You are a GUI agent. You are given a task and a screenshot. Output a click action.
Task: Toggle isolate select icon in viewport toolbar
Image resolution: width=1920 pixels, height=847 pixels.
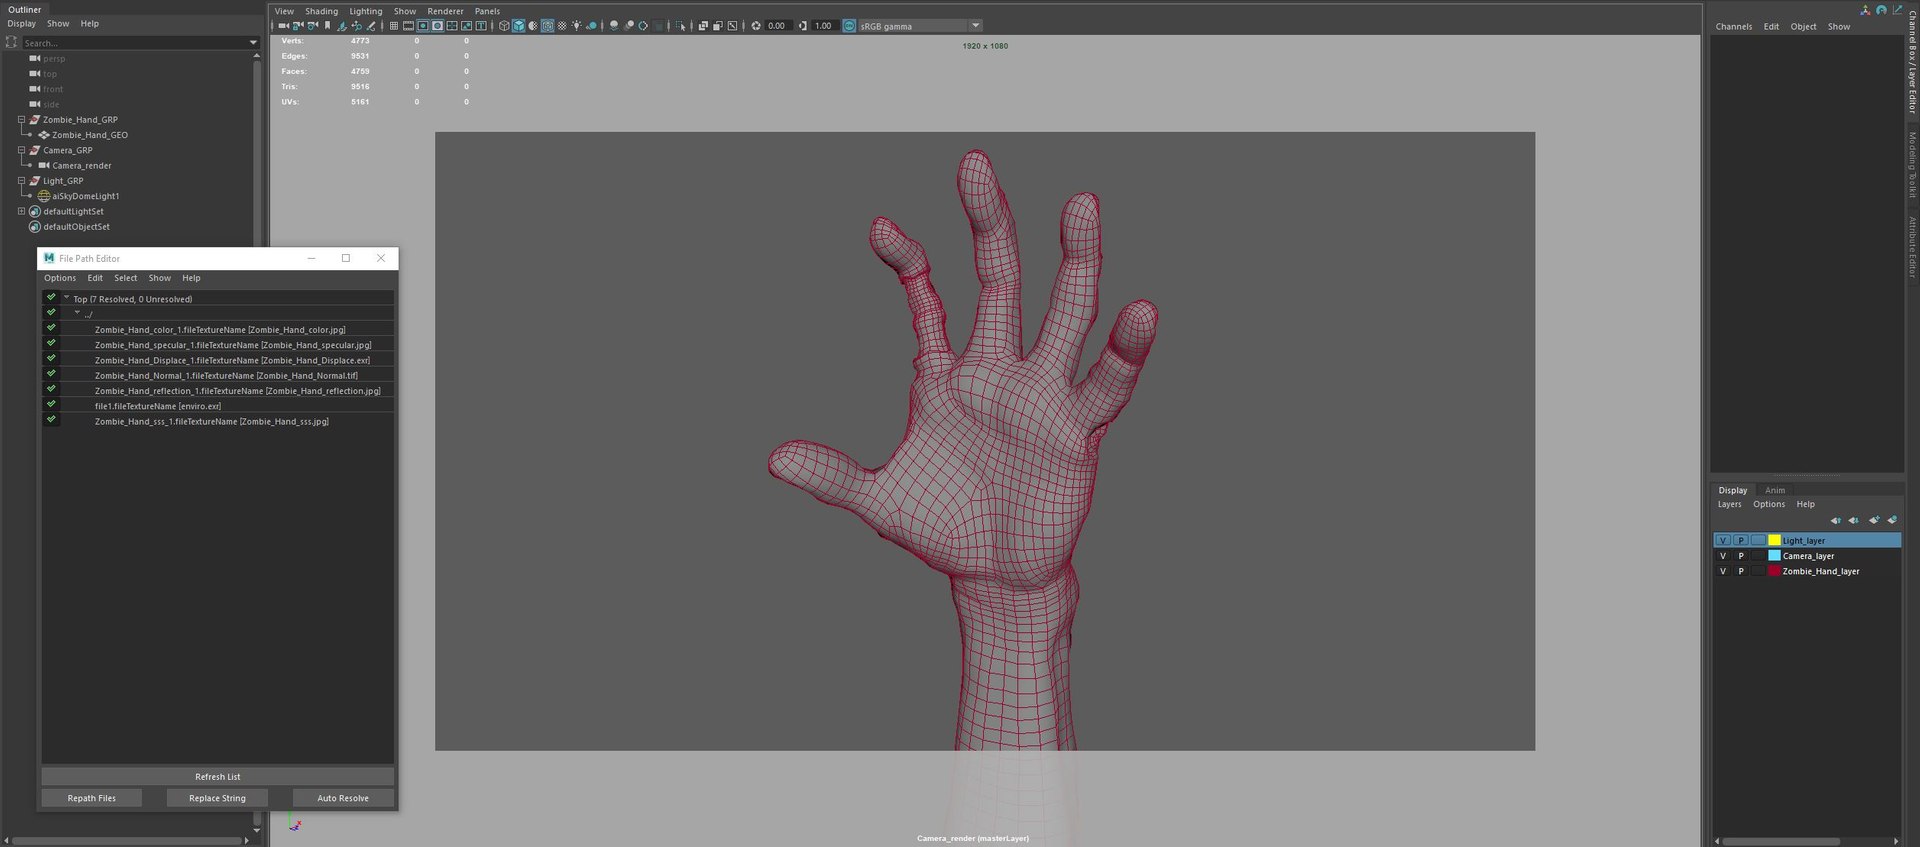pos(681,26)
